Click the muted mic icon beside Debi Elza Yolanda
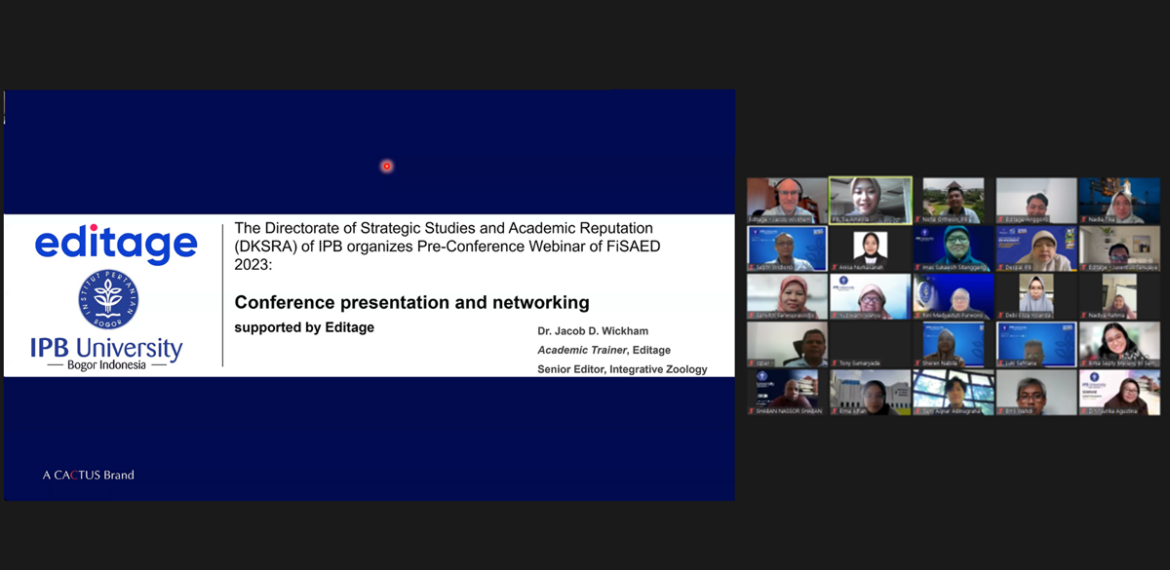 (x=1000, y=315)
